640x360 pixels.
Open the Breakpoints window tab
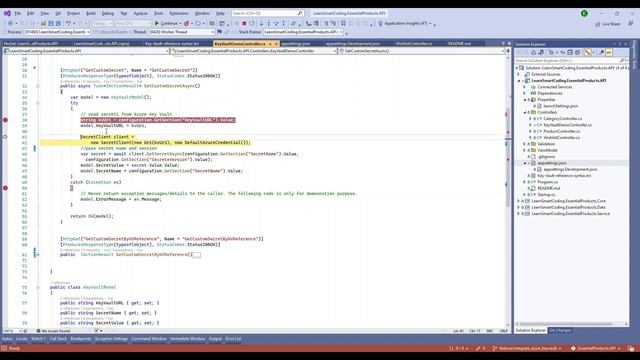[x=81, y=339]
